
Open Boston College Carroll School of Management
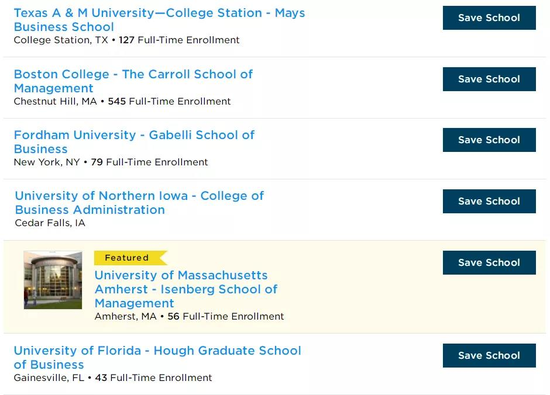(133, 81)
